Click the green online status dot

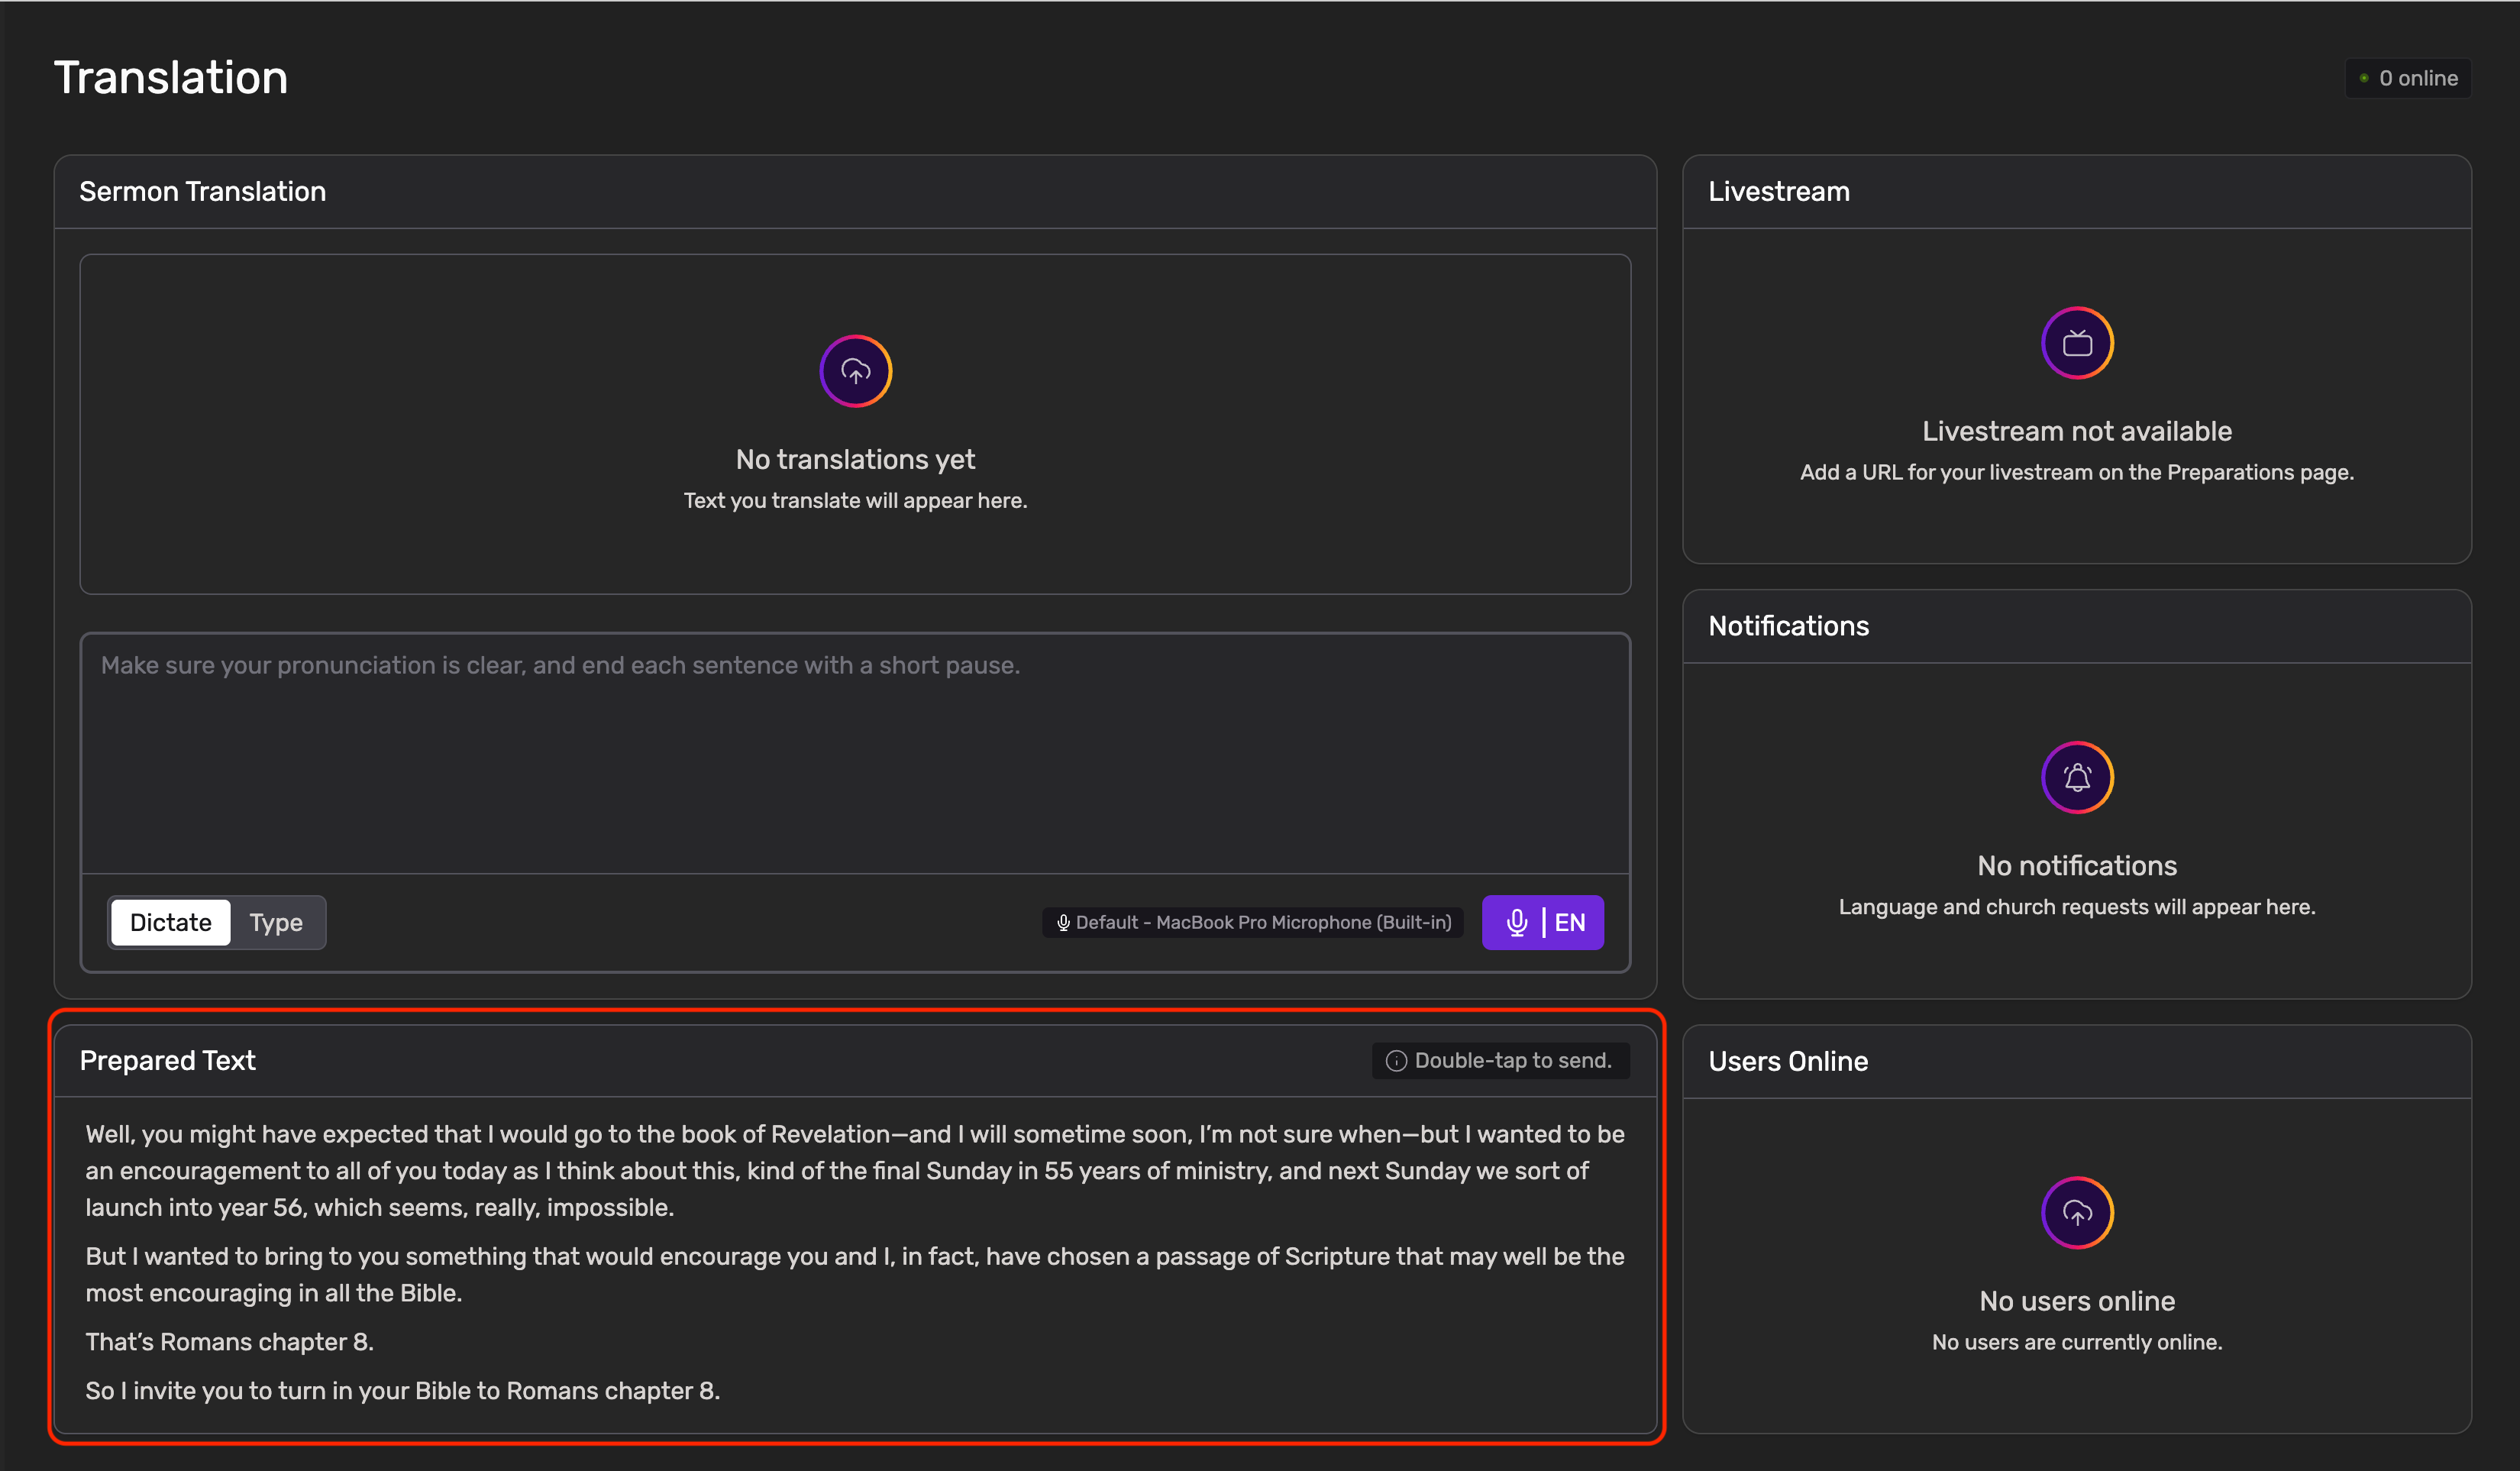(x=2364, y=78)
